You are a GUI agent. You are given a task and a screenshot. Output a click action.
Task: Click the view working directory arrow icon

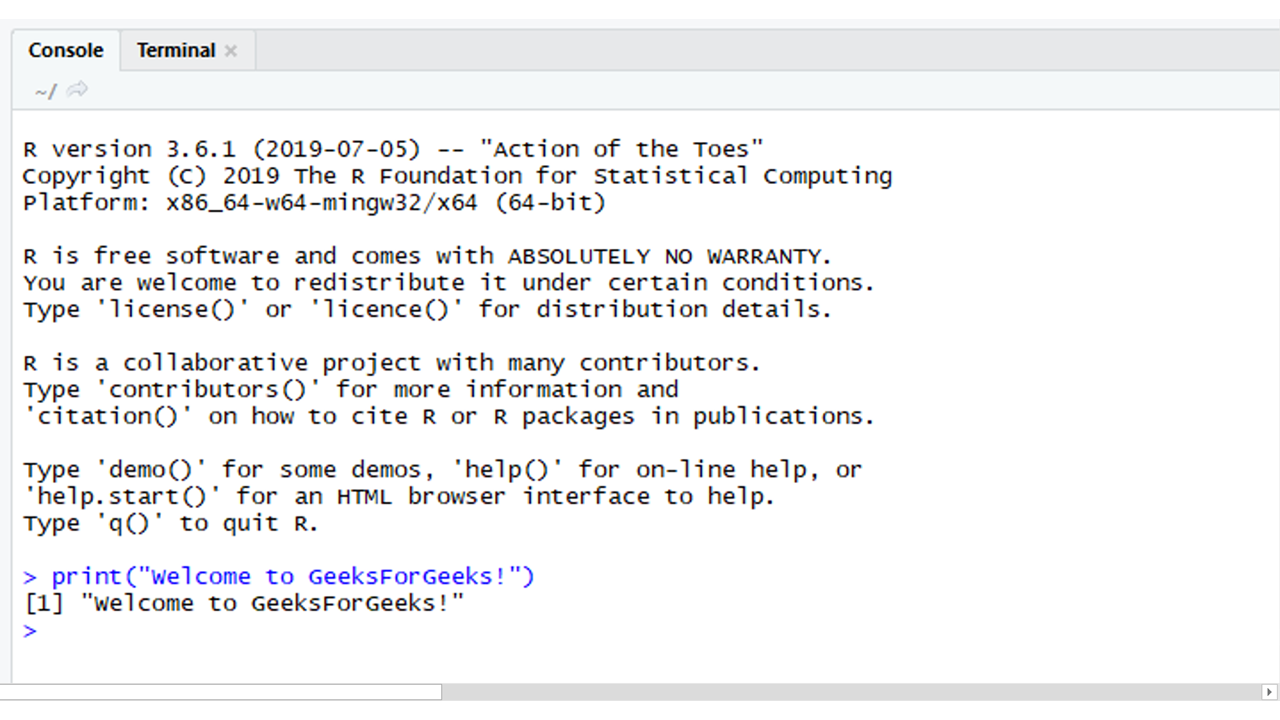[77, 91]
